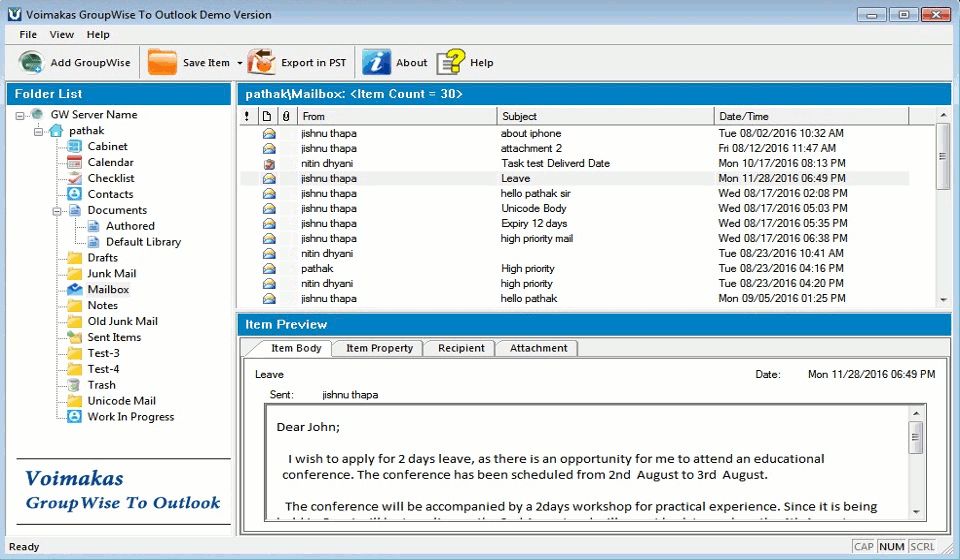Collapse the pathak tree node
The image size is (960, 560).
(39, 131)
